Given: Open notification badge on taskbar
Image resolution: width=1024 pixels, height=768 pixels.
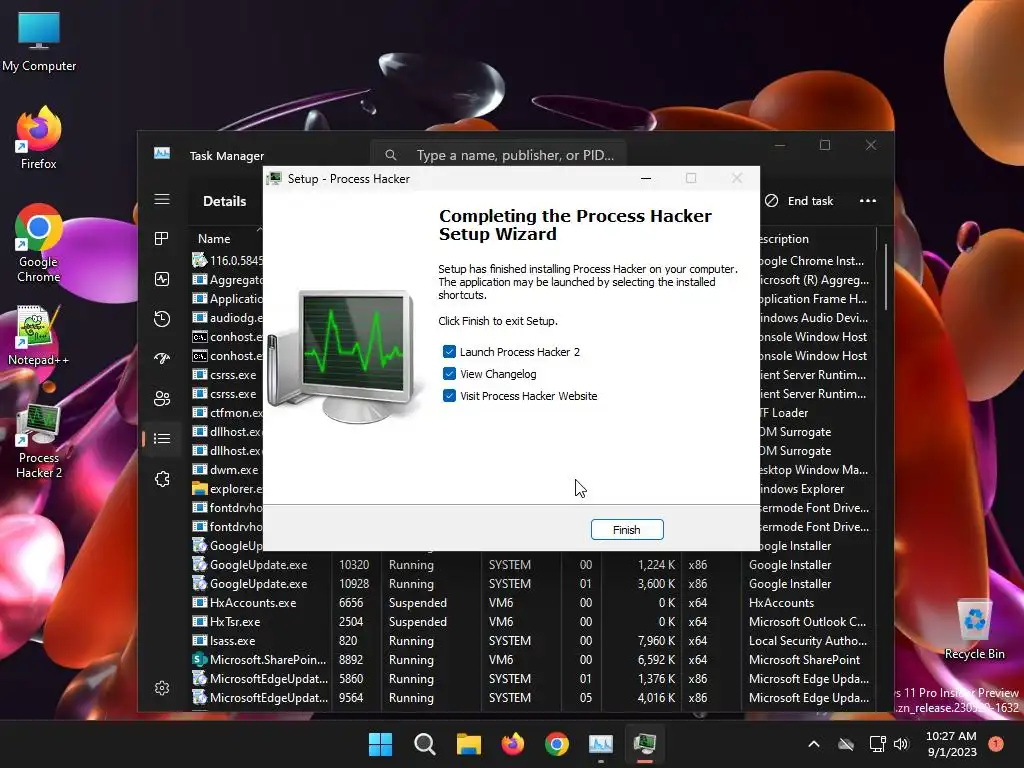Looking at the screenshot, I should [995, 743].
